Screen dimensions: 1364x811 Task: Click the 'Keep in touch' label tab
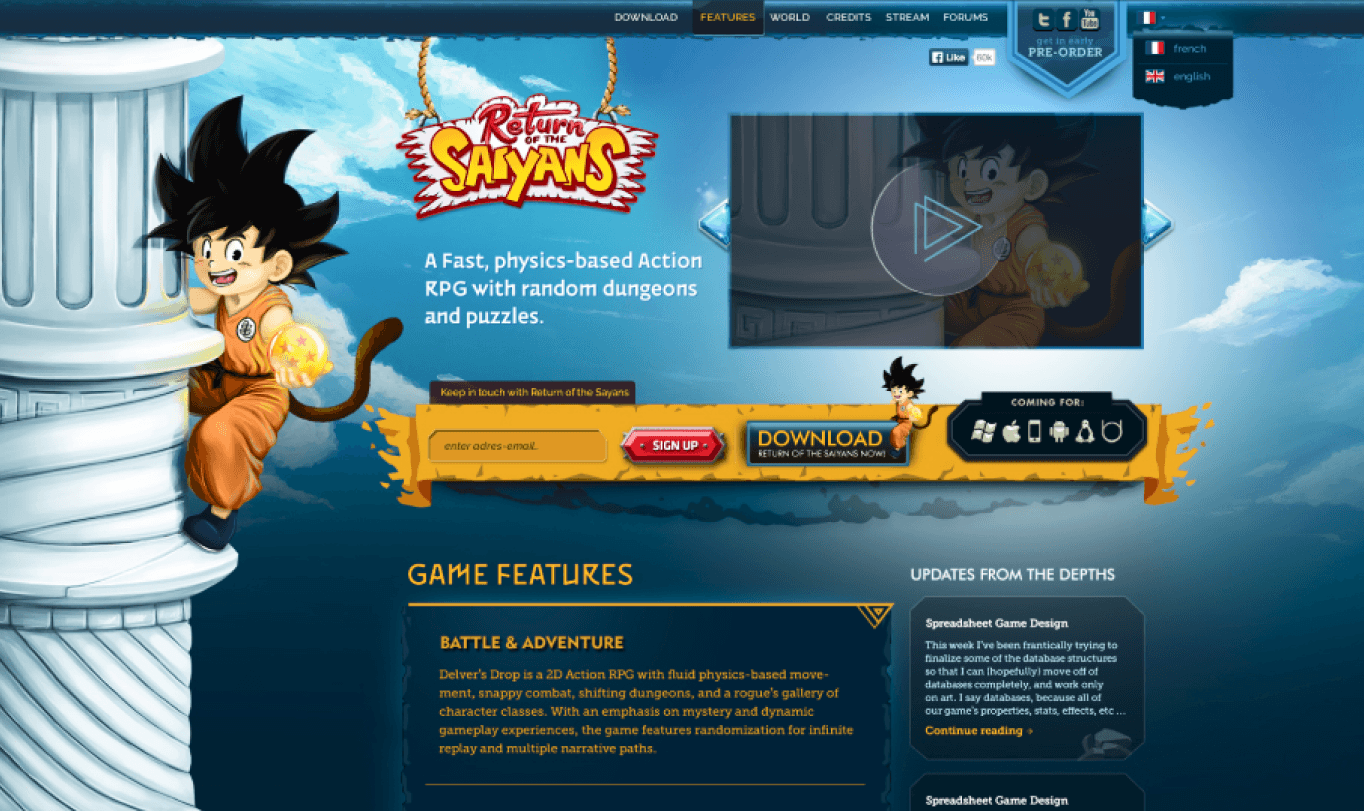(x=533, y=392)
